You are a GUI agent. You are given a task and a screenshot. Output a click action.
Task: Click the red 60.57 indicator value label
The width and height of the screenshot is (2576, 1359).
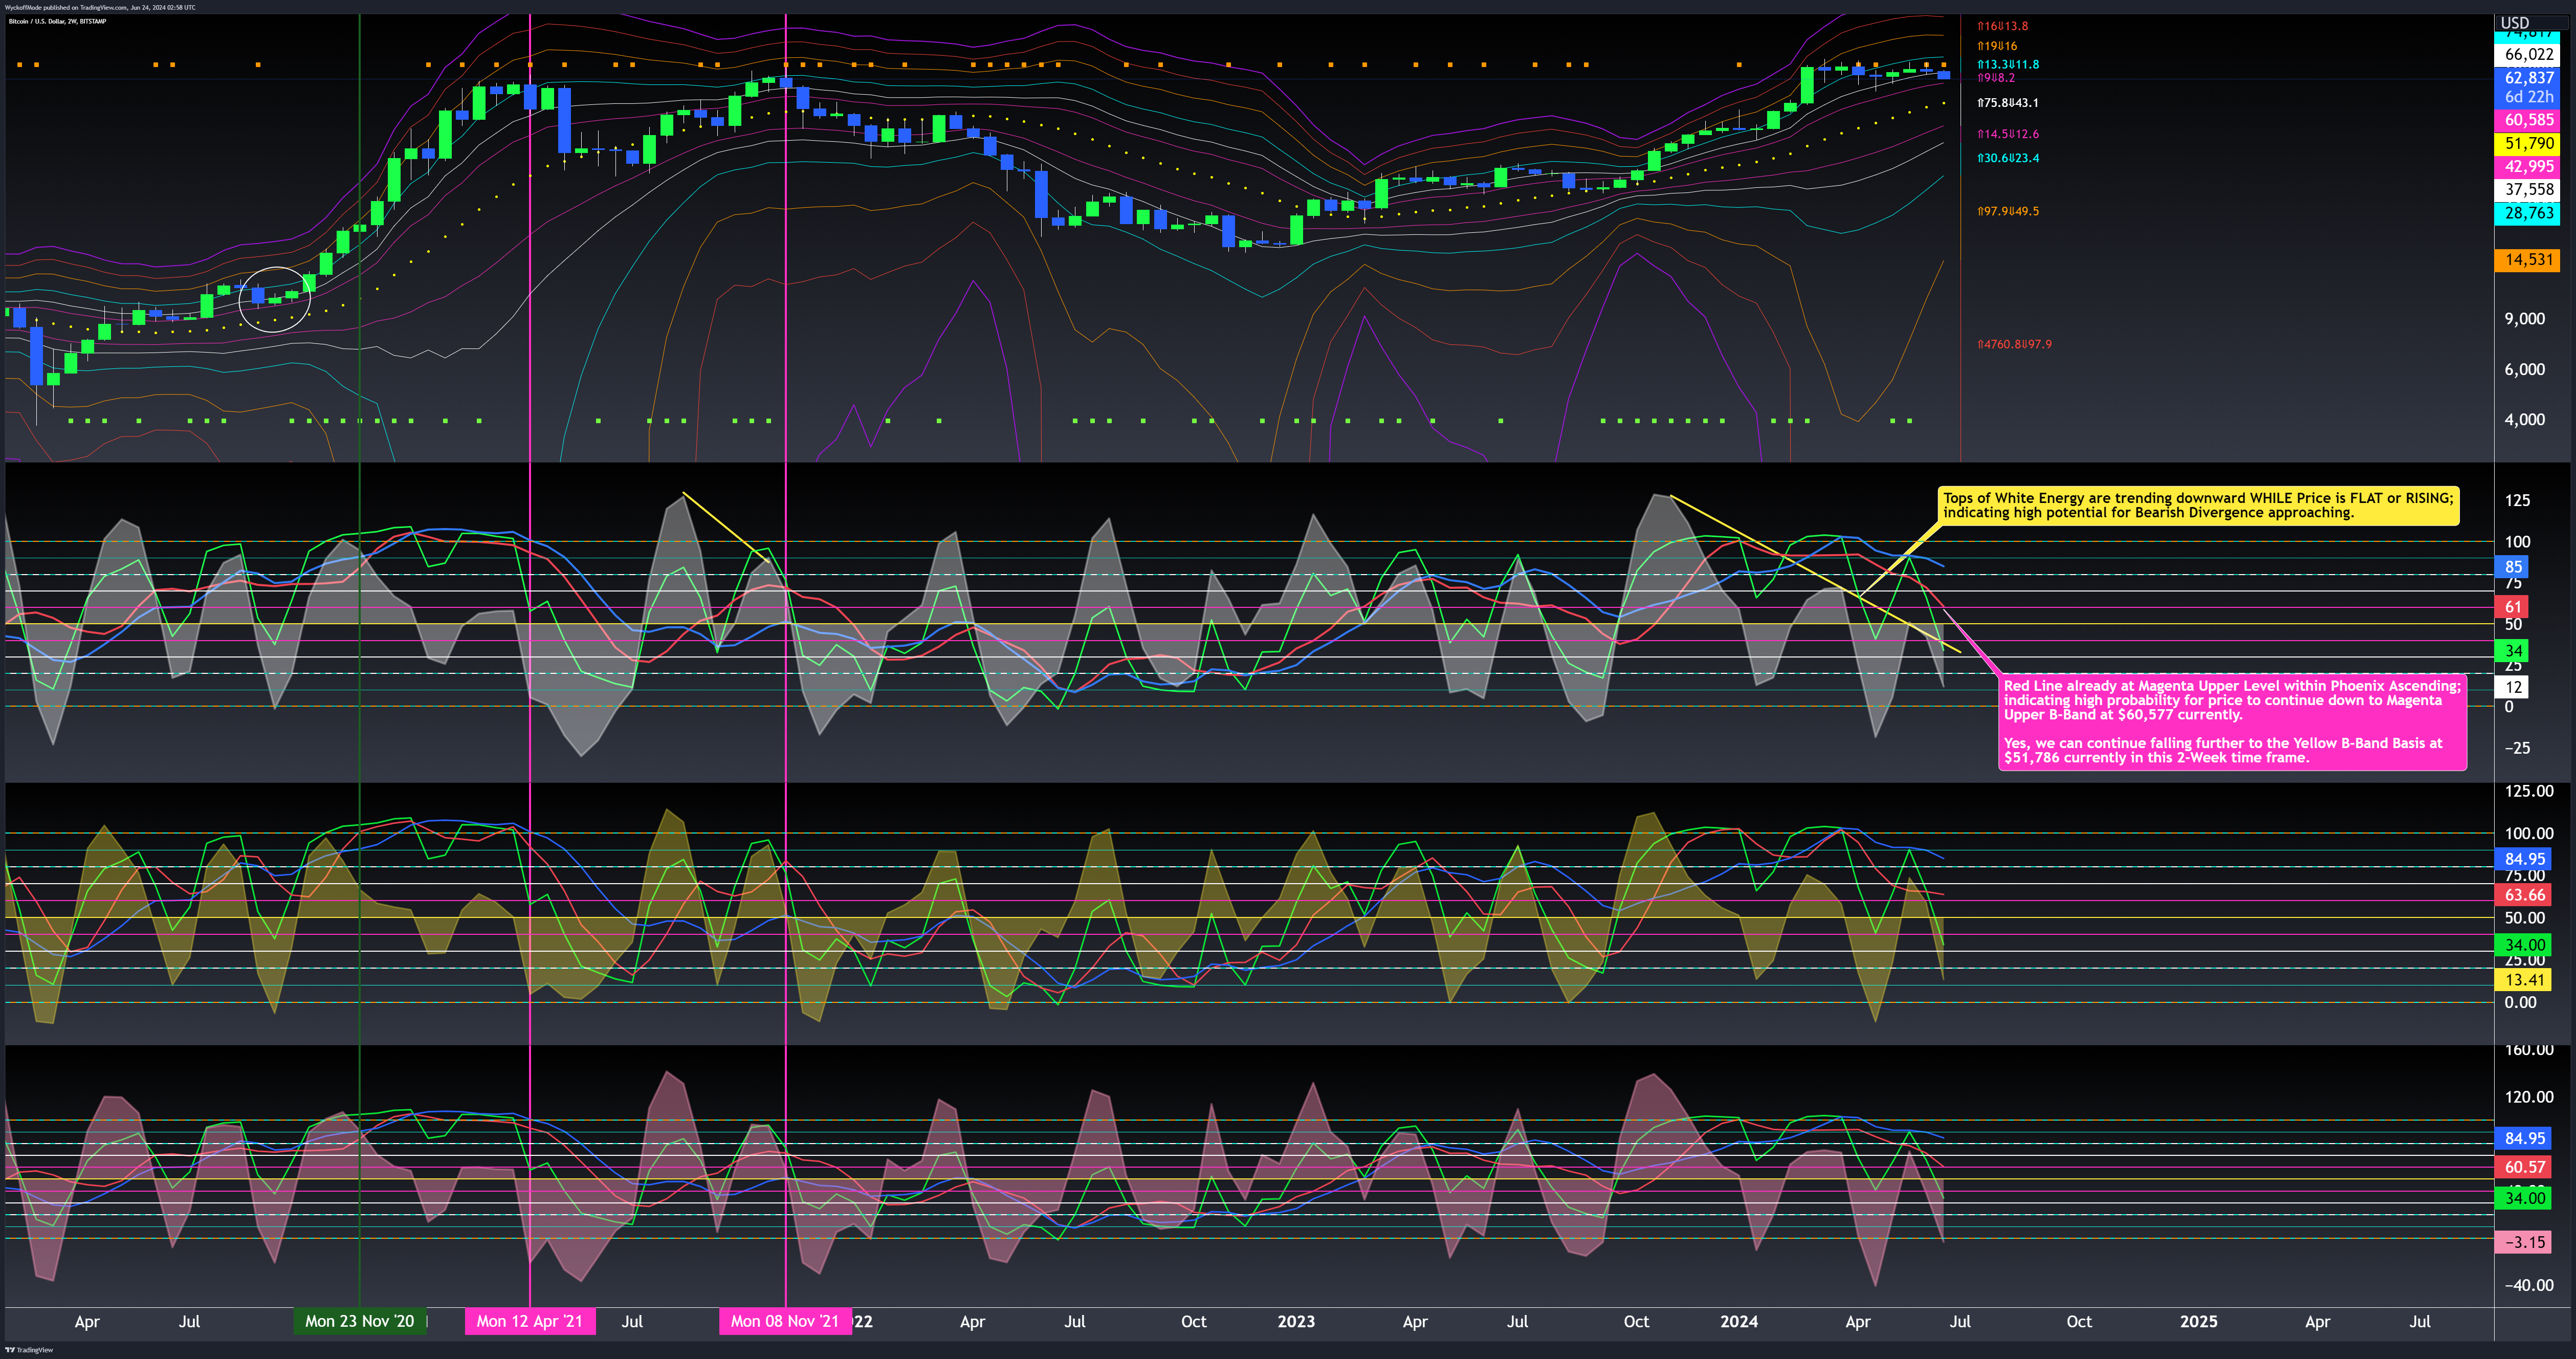coord(2524,1167)
